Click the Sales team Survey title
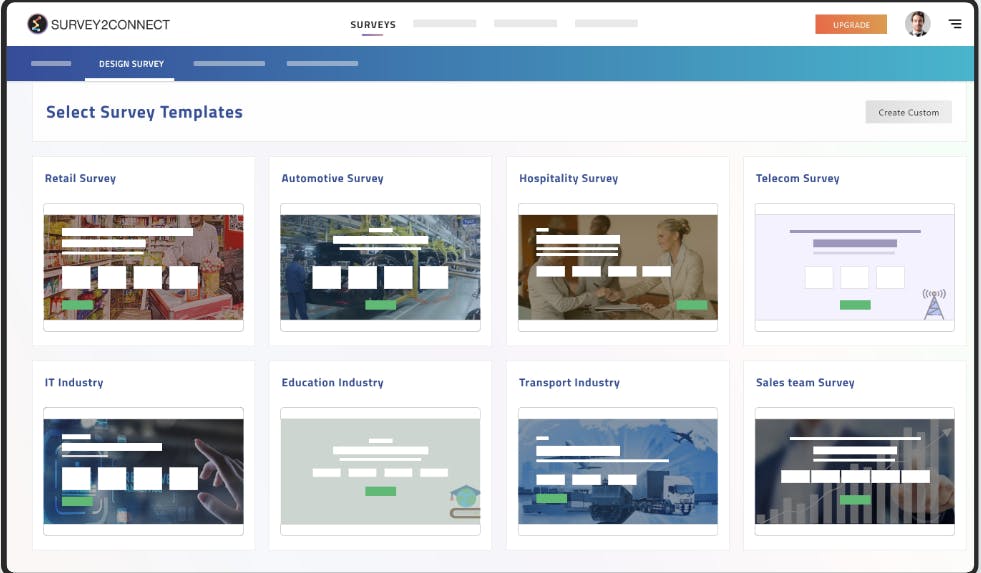This screenshot has width=981, height=573. tap(805, 382)
